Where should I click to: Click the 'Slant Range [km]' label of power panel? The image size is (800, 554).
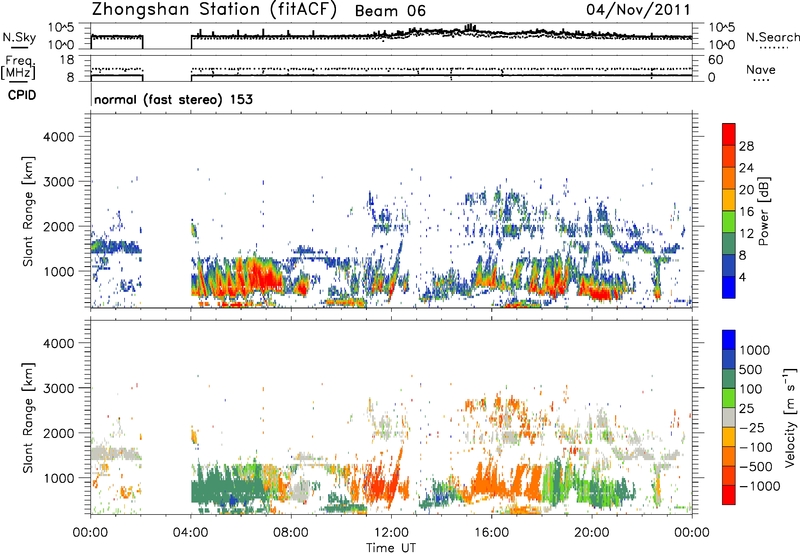pyautogui.click(x=28, y=211)
